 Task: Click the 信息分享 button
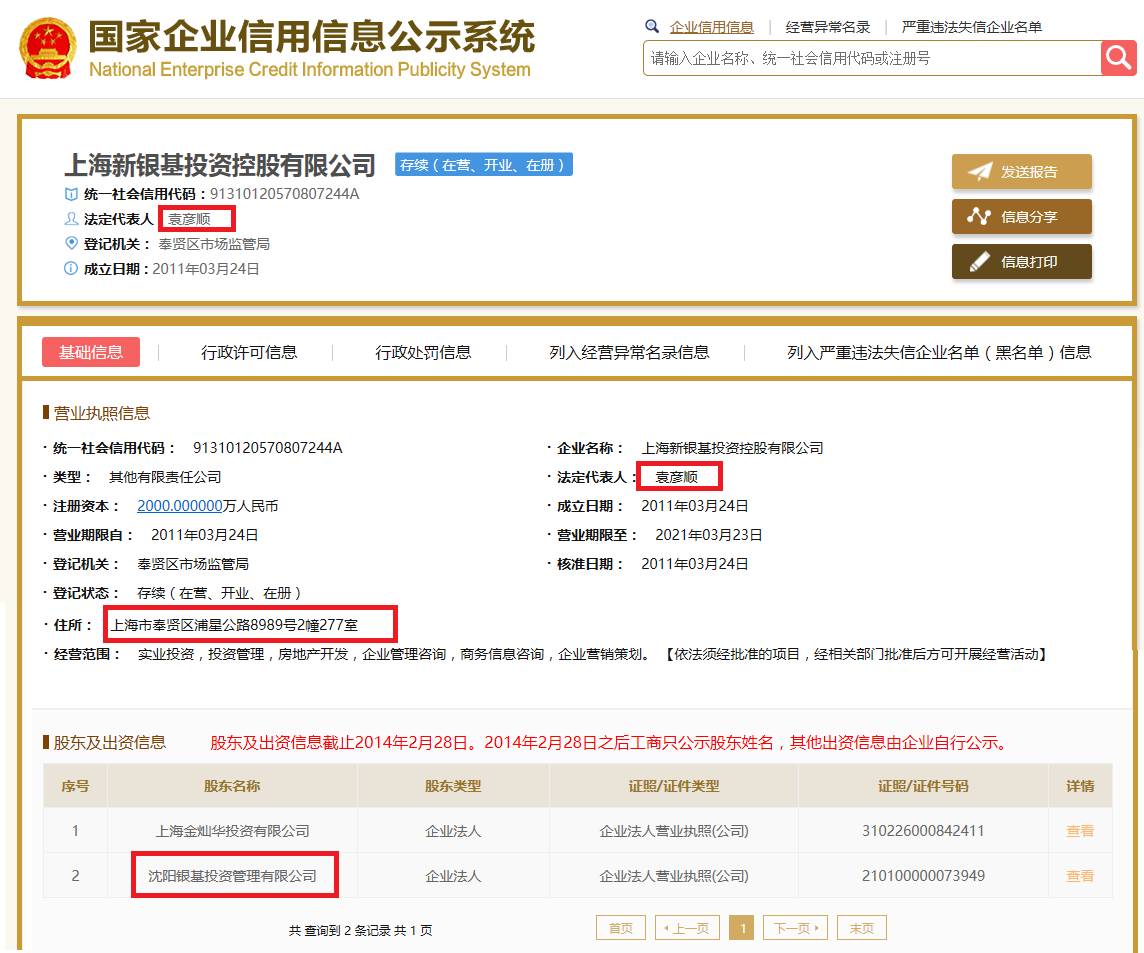(x=1021, y=217)
